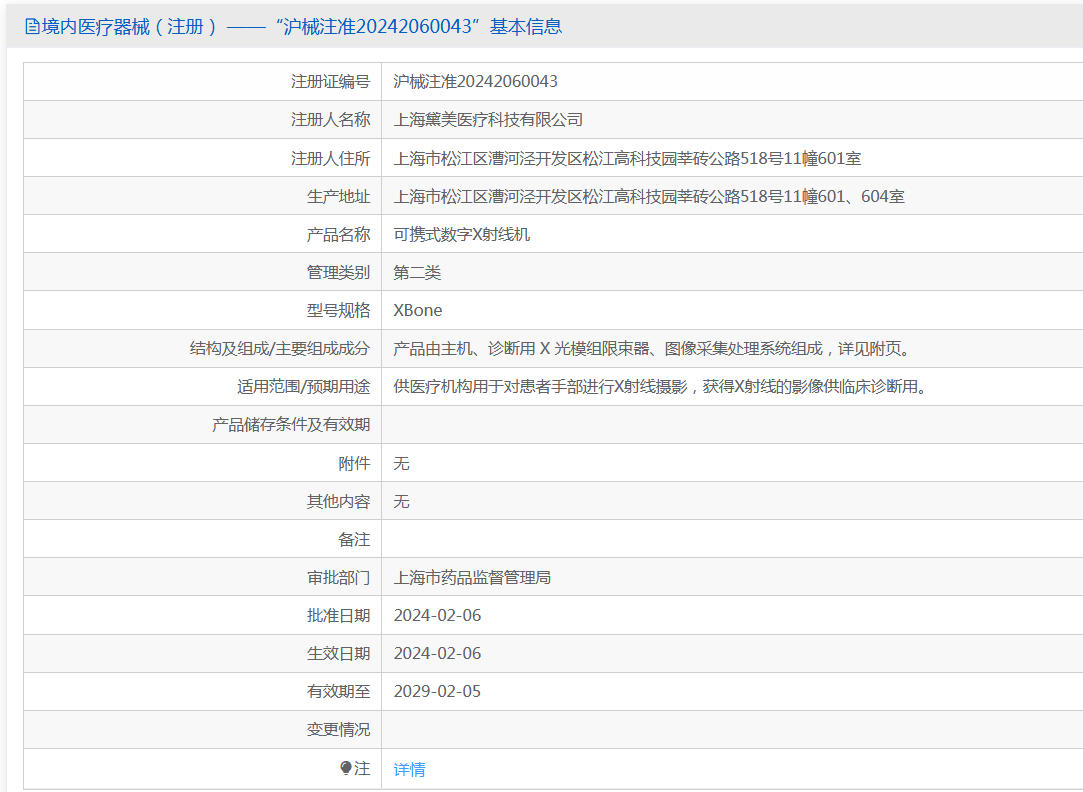1083x792 pixels.
Task: Select the 无 value in 附件 row
Action: pyautogui.click(x=401, y=463)
